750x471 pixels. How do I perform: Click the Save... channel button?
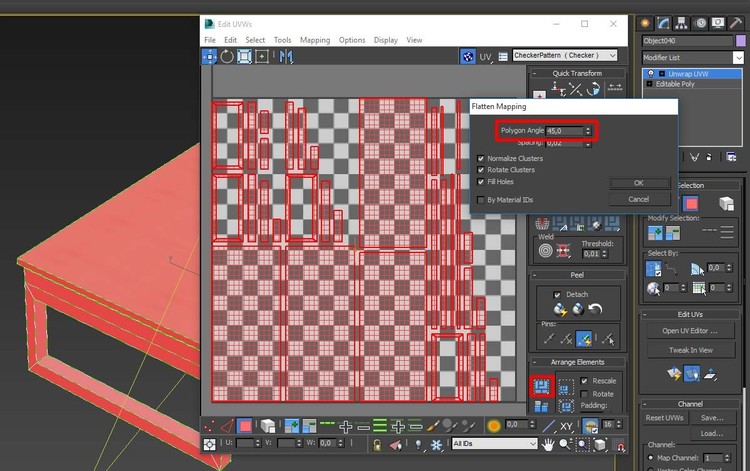712,418
